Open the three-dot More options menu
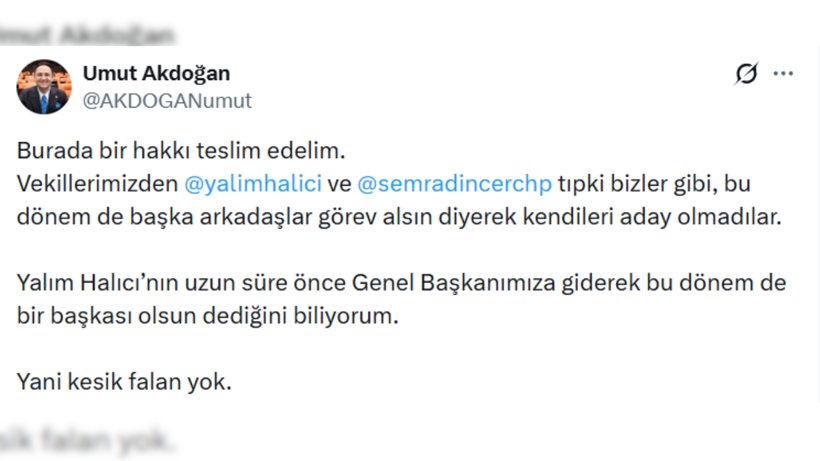 (x=783, y=73)
